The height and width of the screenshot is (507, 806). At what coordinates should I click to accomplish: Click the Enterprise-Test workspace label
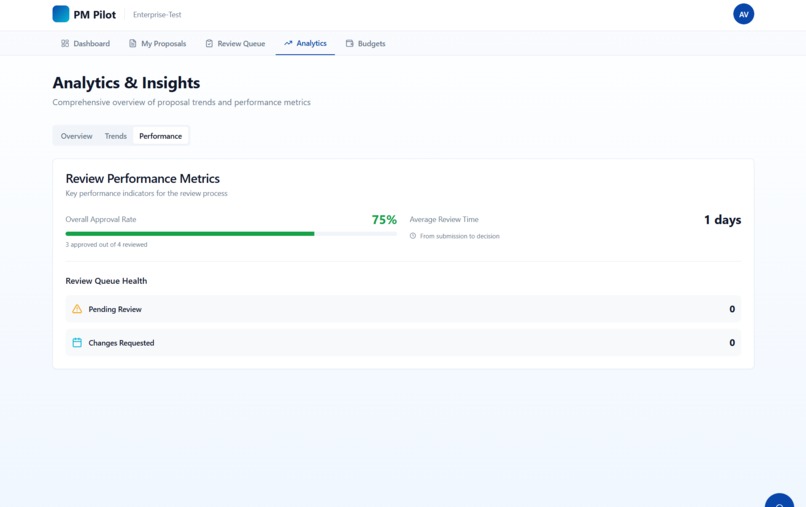tap(157, 14)
